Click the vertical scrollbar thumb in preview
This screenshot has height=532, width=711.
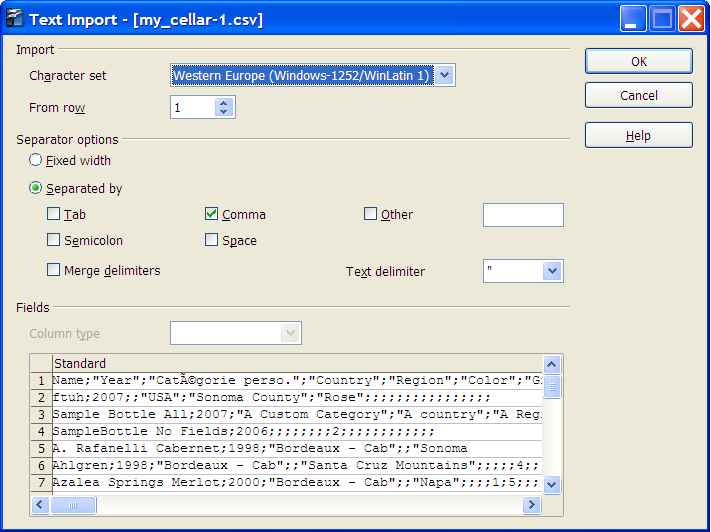[551, 387]
